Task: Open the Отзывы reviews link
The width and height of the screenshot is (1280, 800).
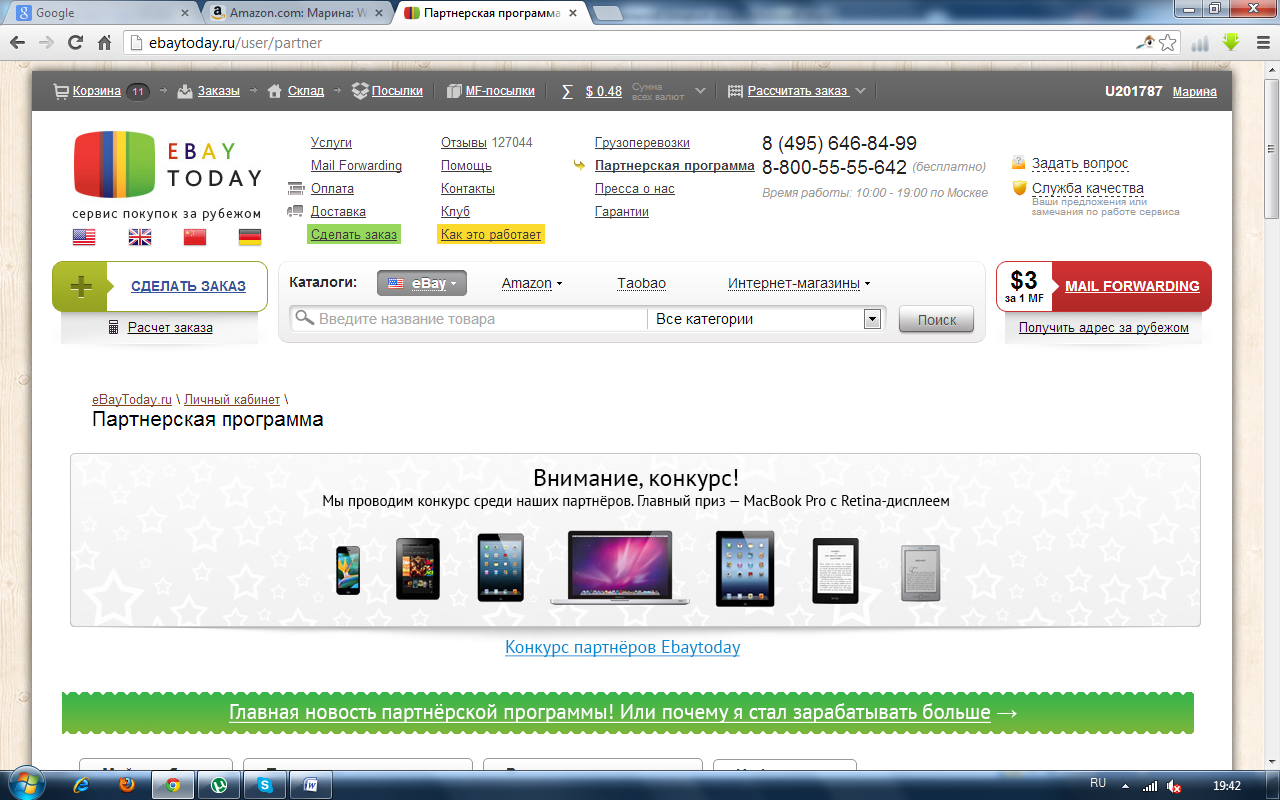Action: click(464, 143)
